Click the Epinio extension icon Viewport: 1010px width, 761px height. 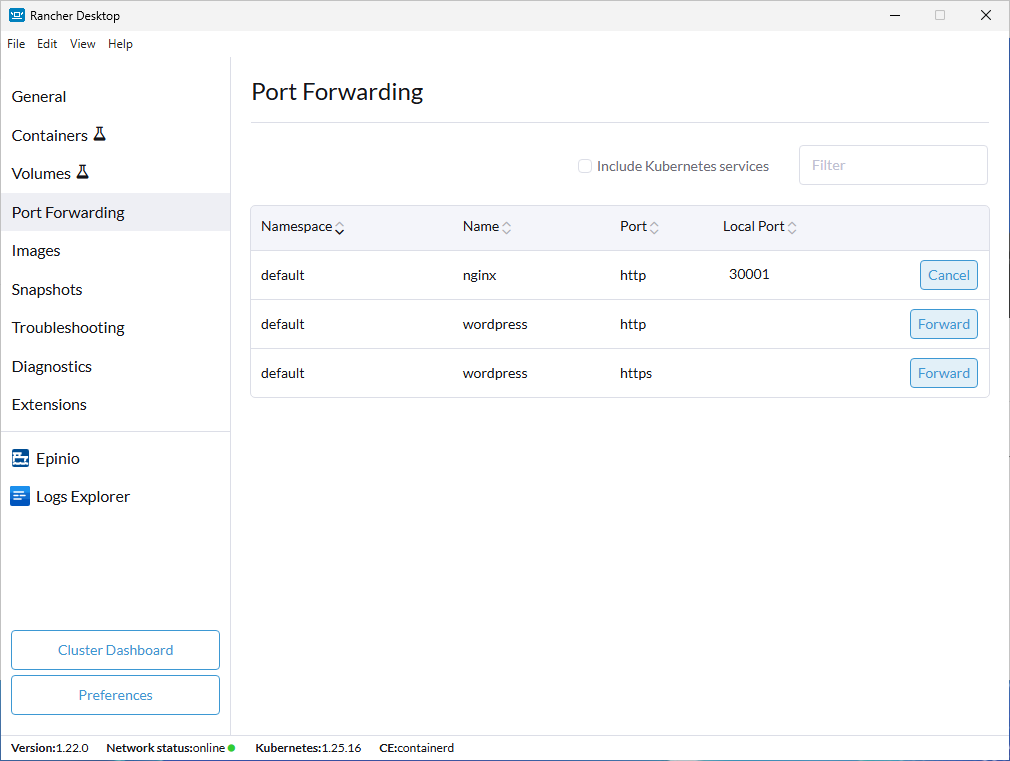tap(21, 458)
